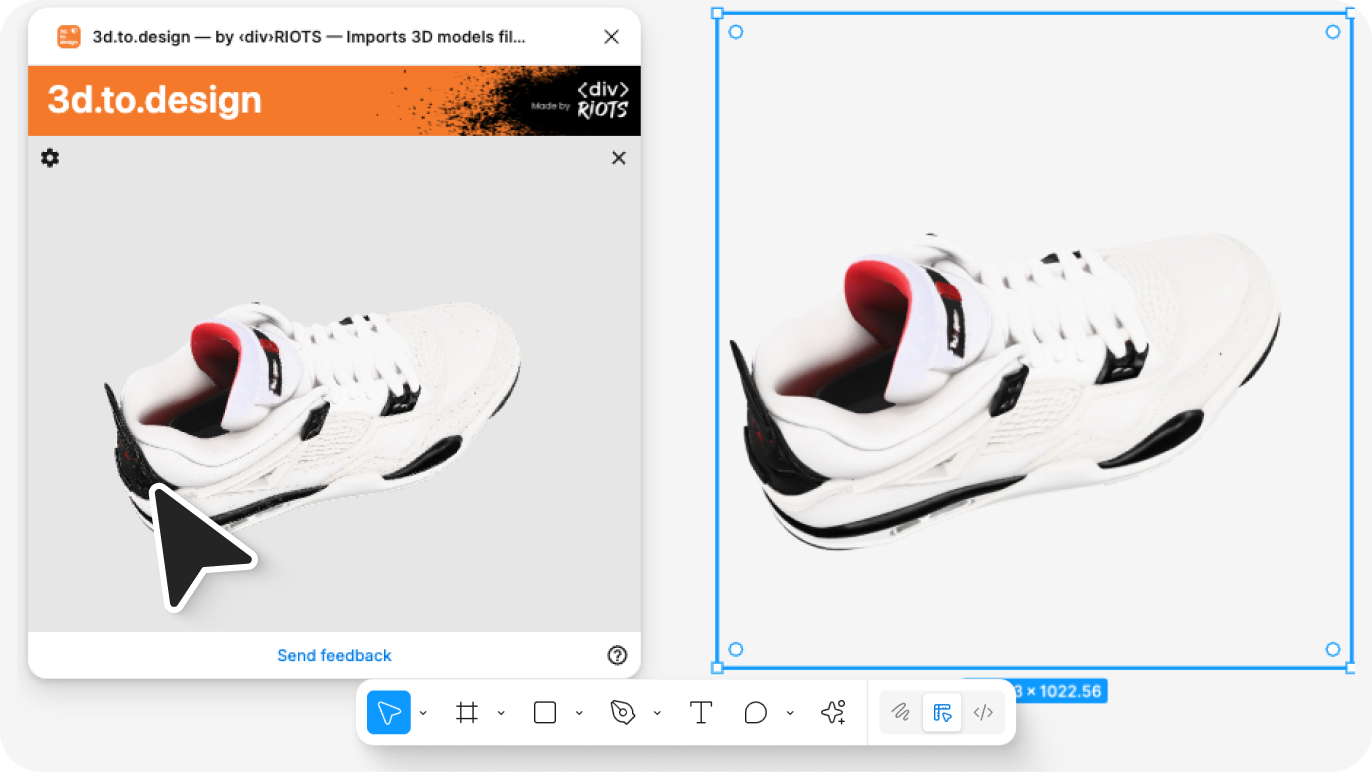
Task: Switch to Draw mode
Action: (x=901, y=713)
